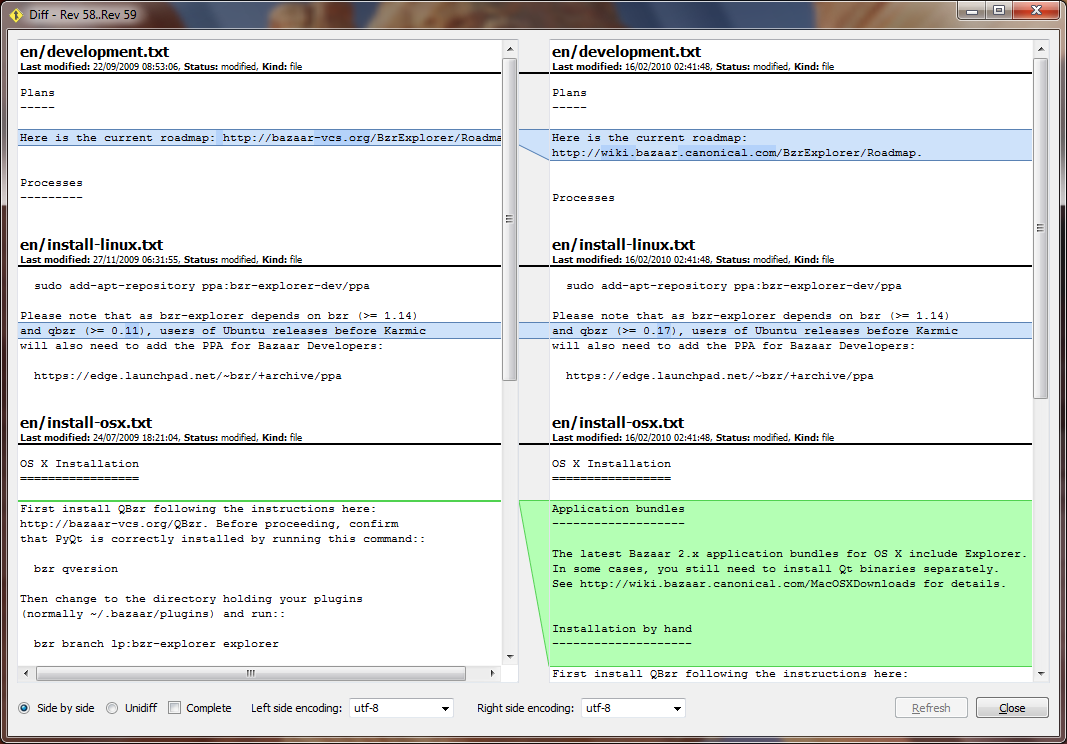Click right pane scroll up arrow

point(1040,50)
